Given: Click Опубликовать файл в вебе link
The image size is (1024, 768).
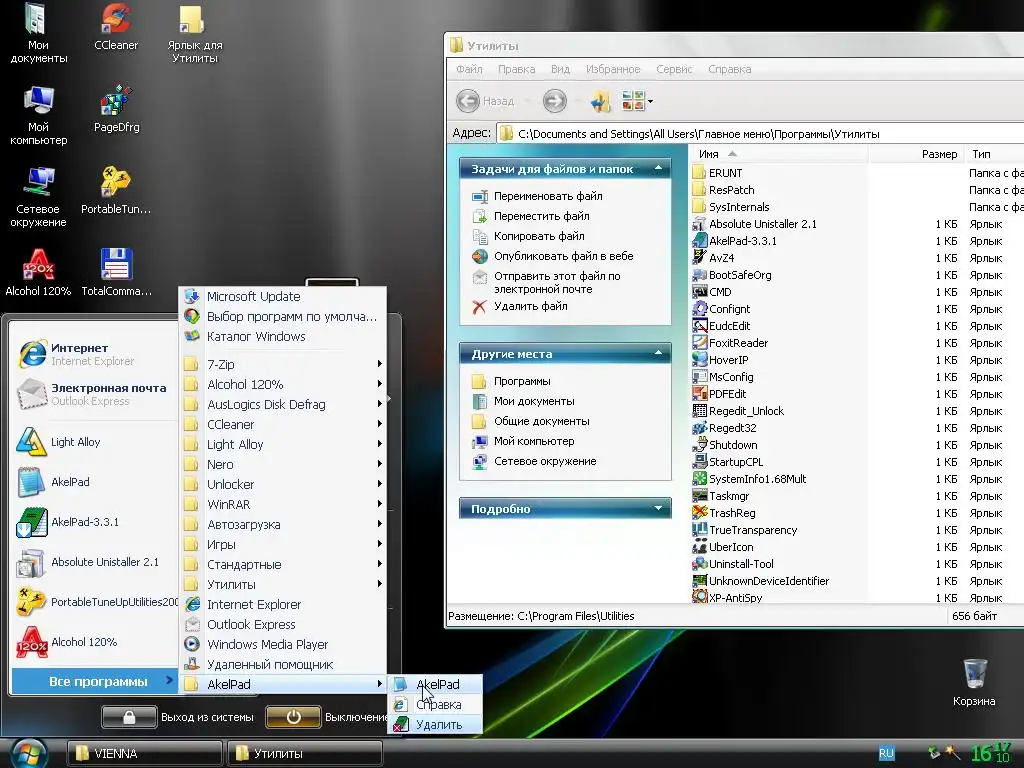Looking at the screenshot, I should (564, 256).
